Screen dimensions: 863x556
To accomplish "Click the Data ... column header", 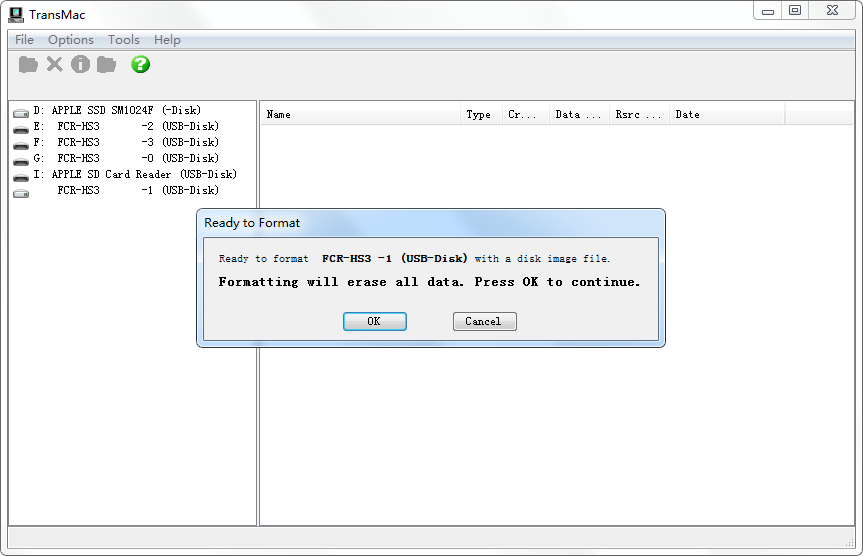I will [579, 115].
